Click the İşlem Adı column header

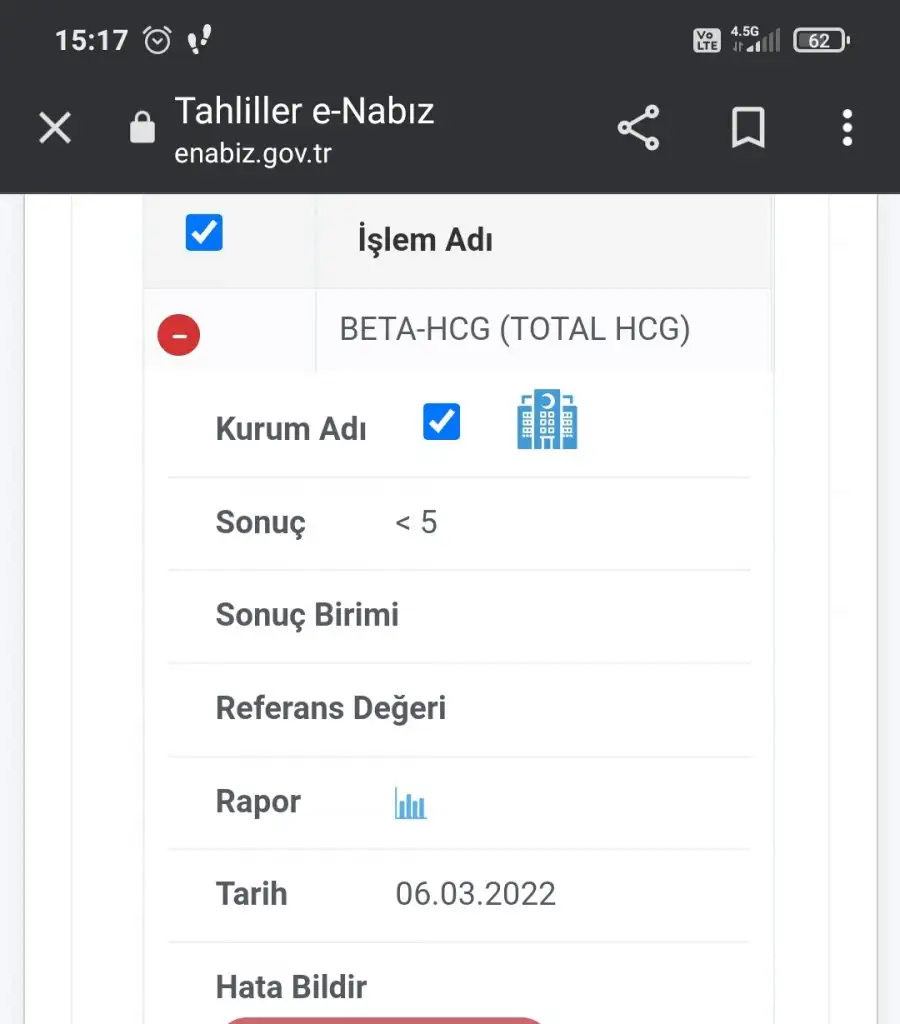(425, 240)
